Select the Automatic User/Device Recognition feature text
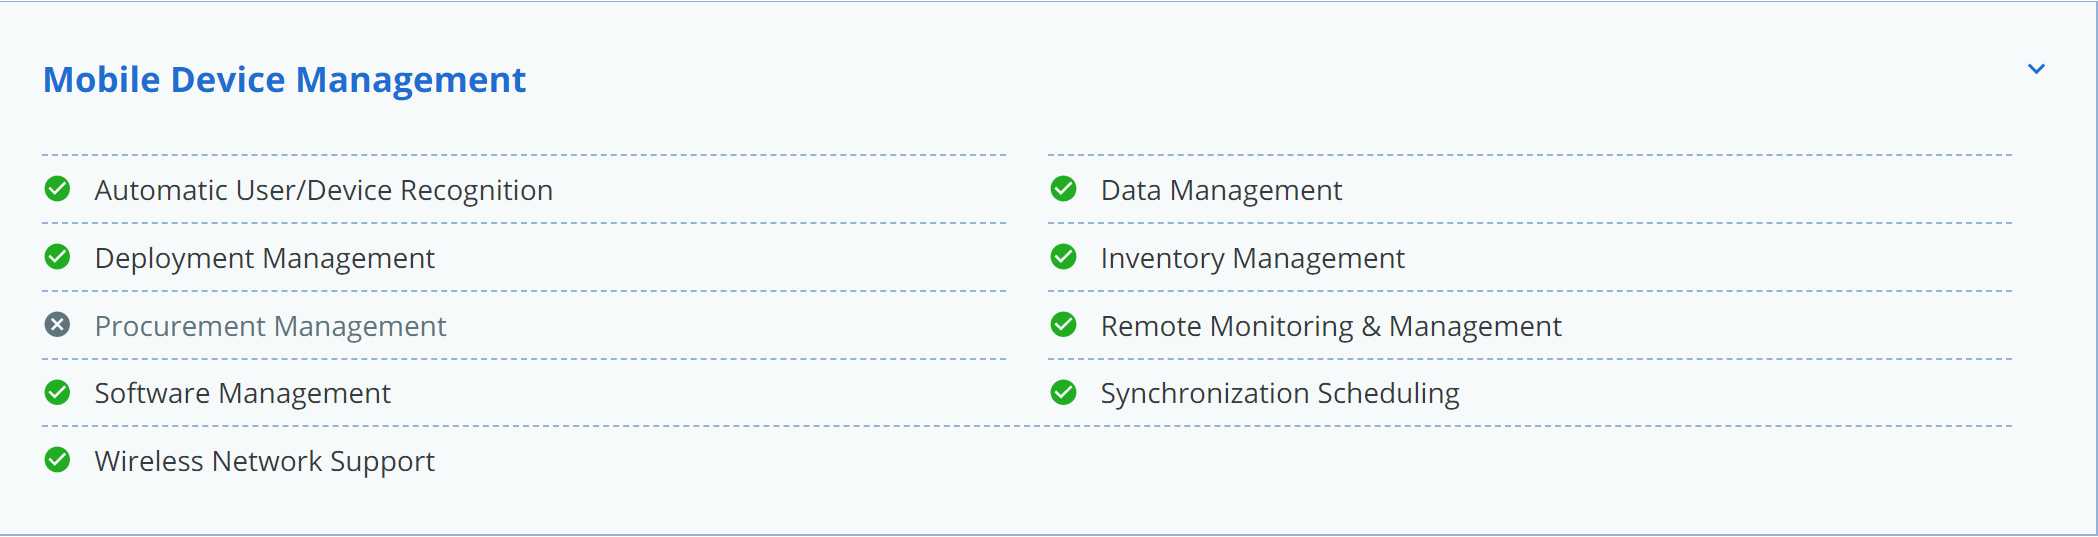 tap(324, 190)
